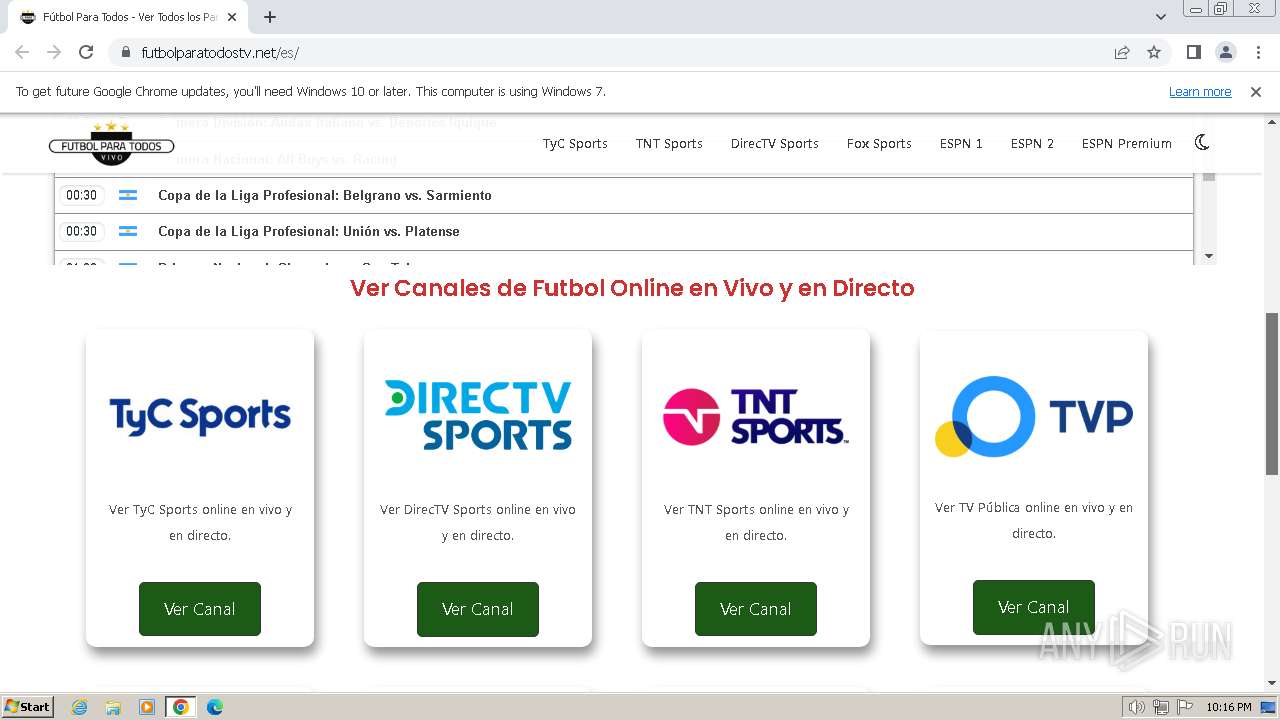Click Argentina flag beside Belgrano vs. Sarmiento
The width and height of the screenshot is (1280, 720).
(x=128, y=195)
